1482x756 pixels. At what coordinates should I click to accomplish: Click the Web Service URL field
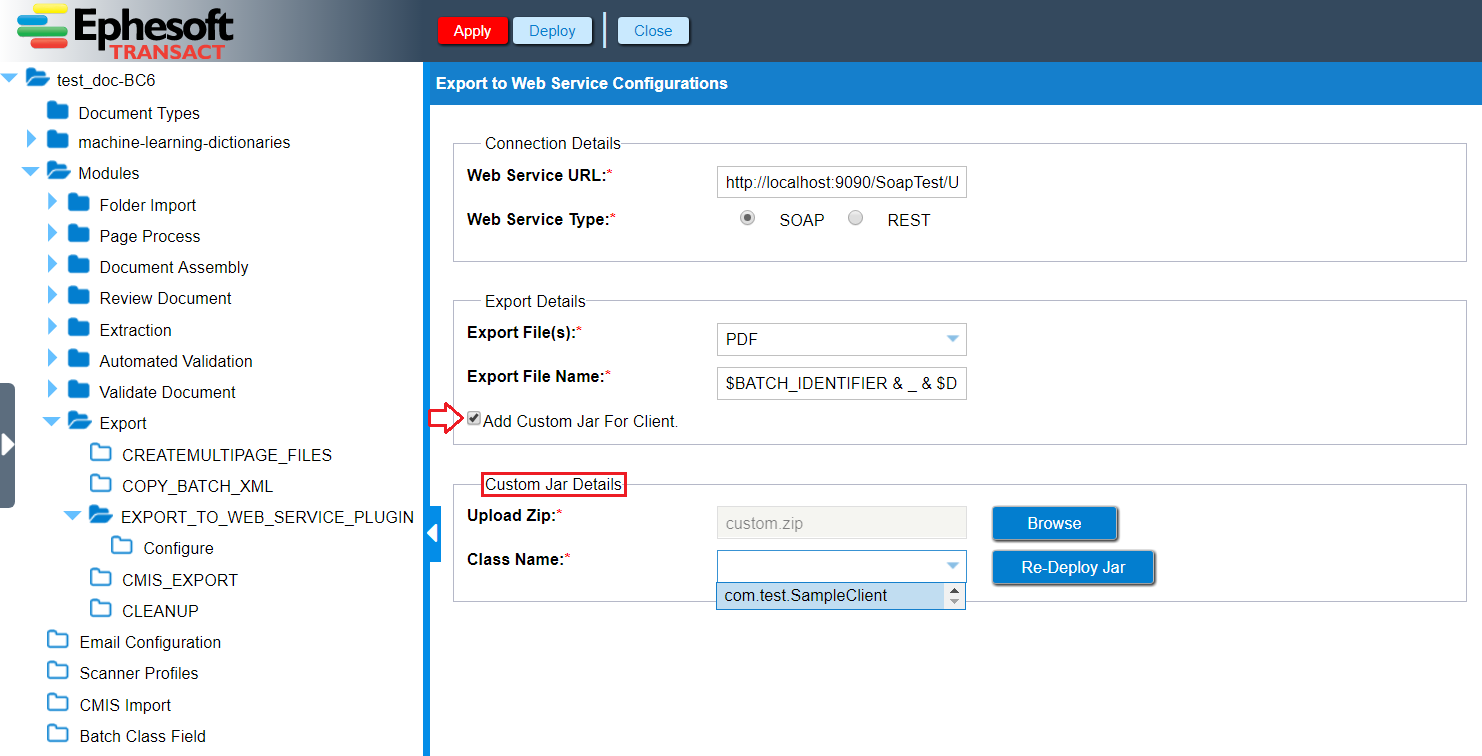coord(842,183)
